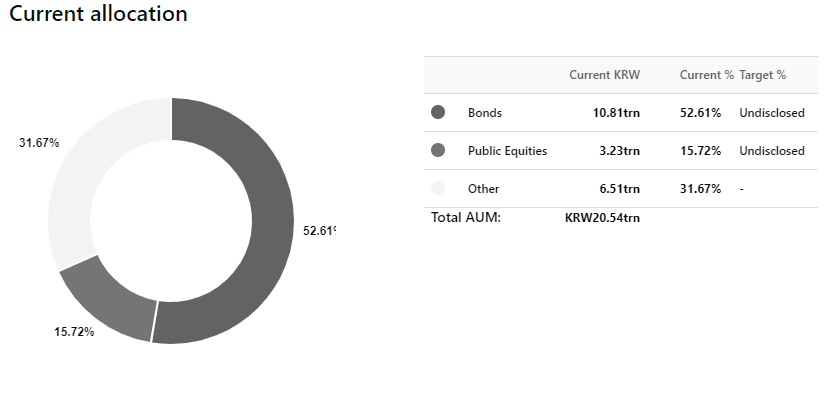The width and height of the screenshot is (831, 394).
Task: Click the 31.67% chart label
Action: tap(39, 143)
